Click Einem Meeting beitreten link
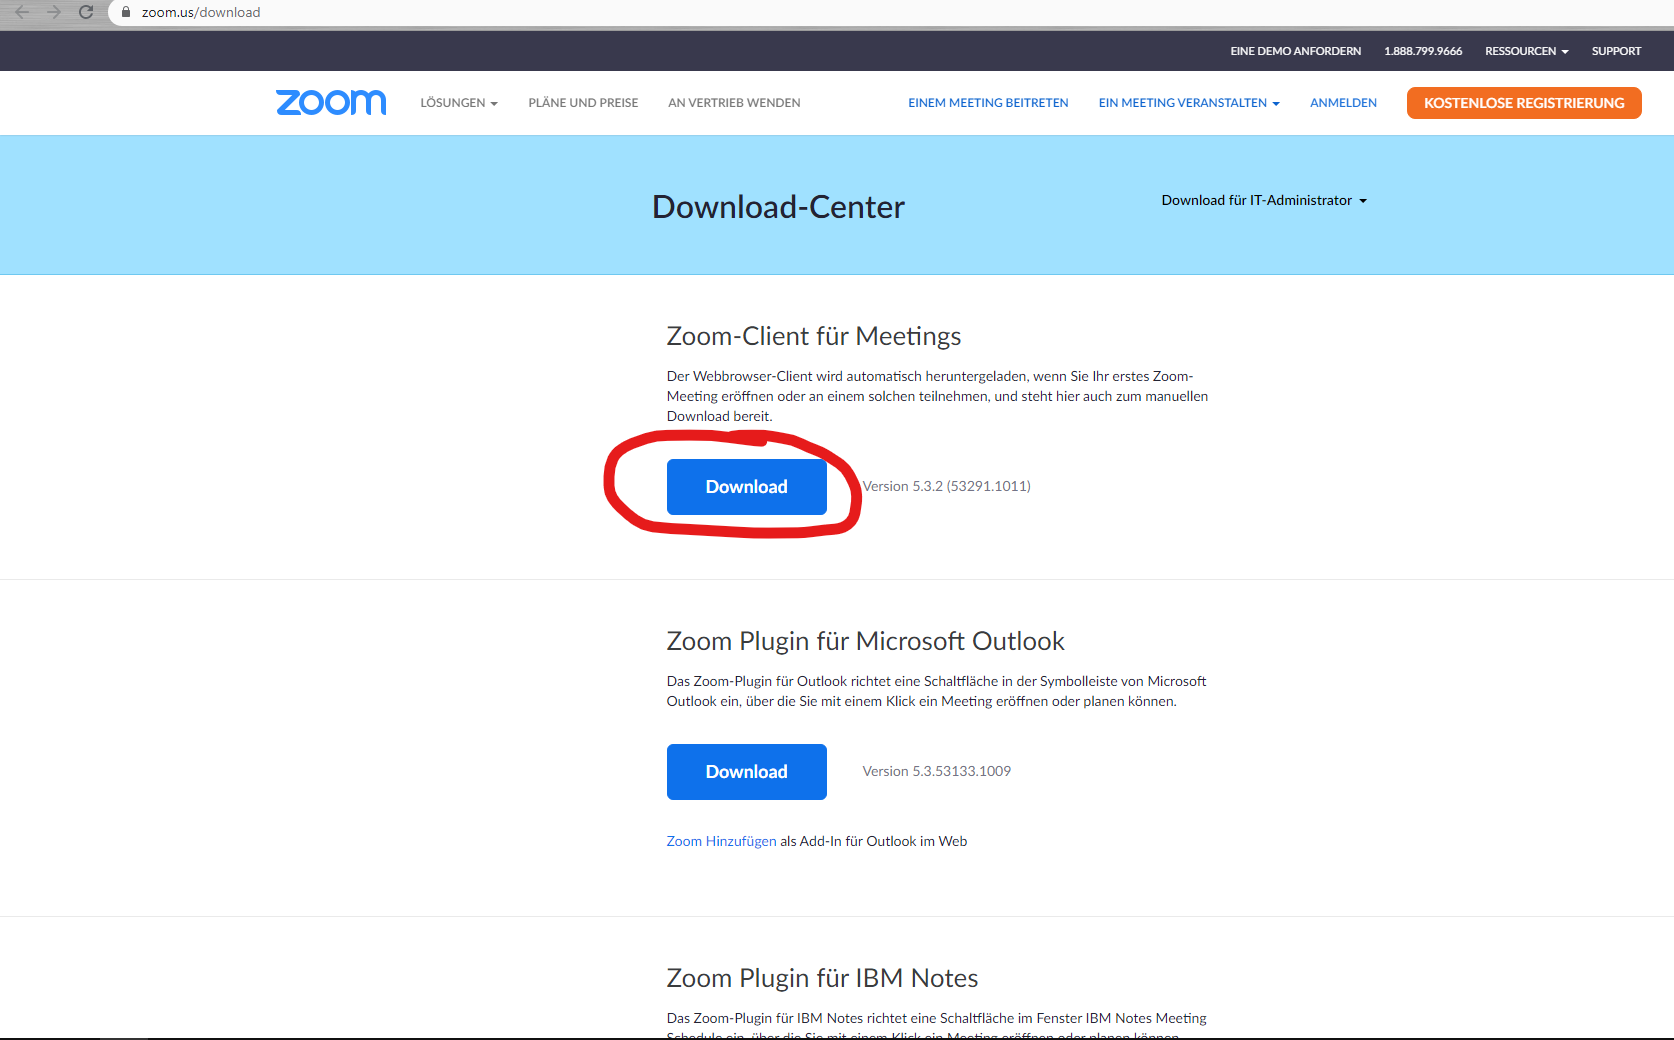 coord(988,103)
